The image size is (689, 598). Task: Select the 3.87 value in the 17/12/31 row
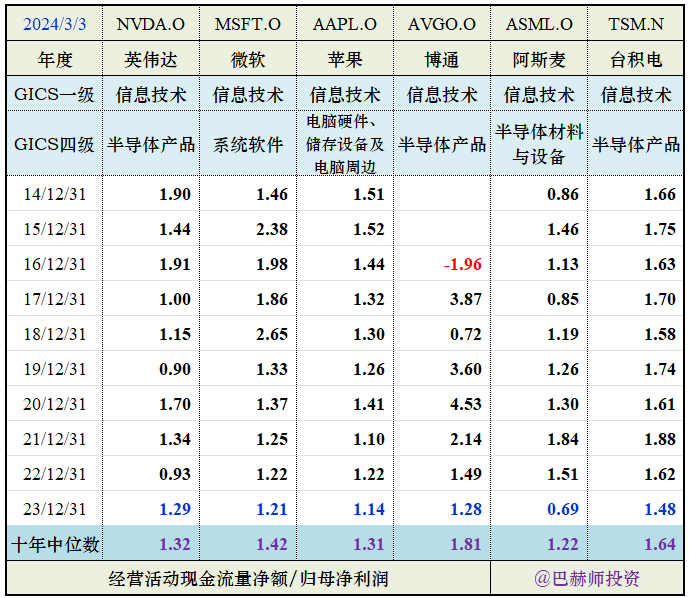(x=466, y=299)
